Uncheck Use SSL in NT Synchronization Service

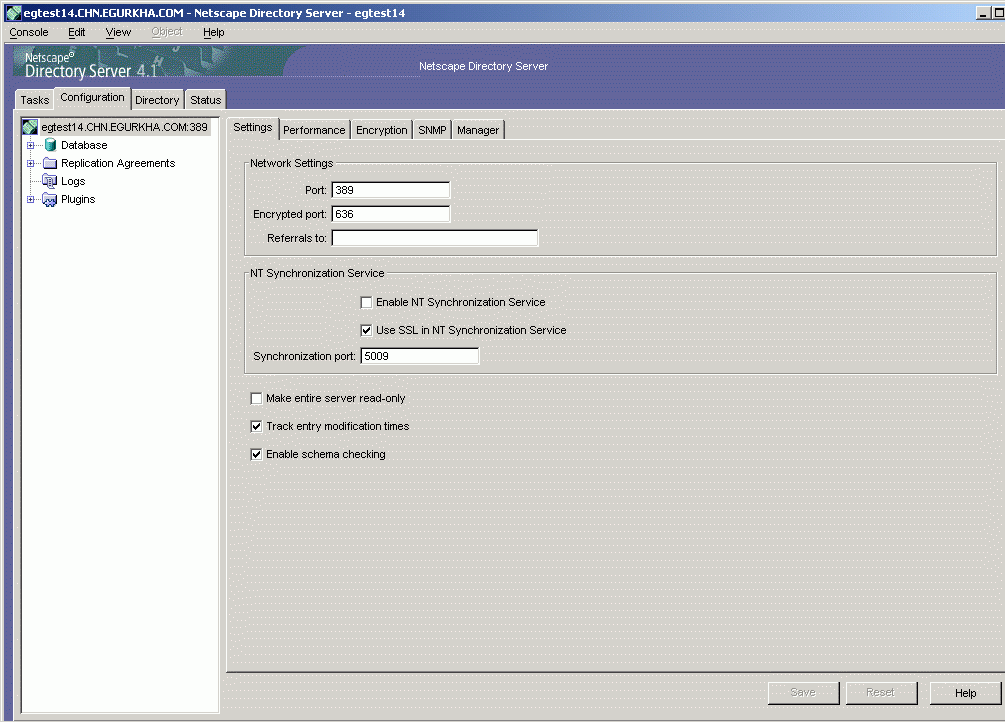(367, 330)
